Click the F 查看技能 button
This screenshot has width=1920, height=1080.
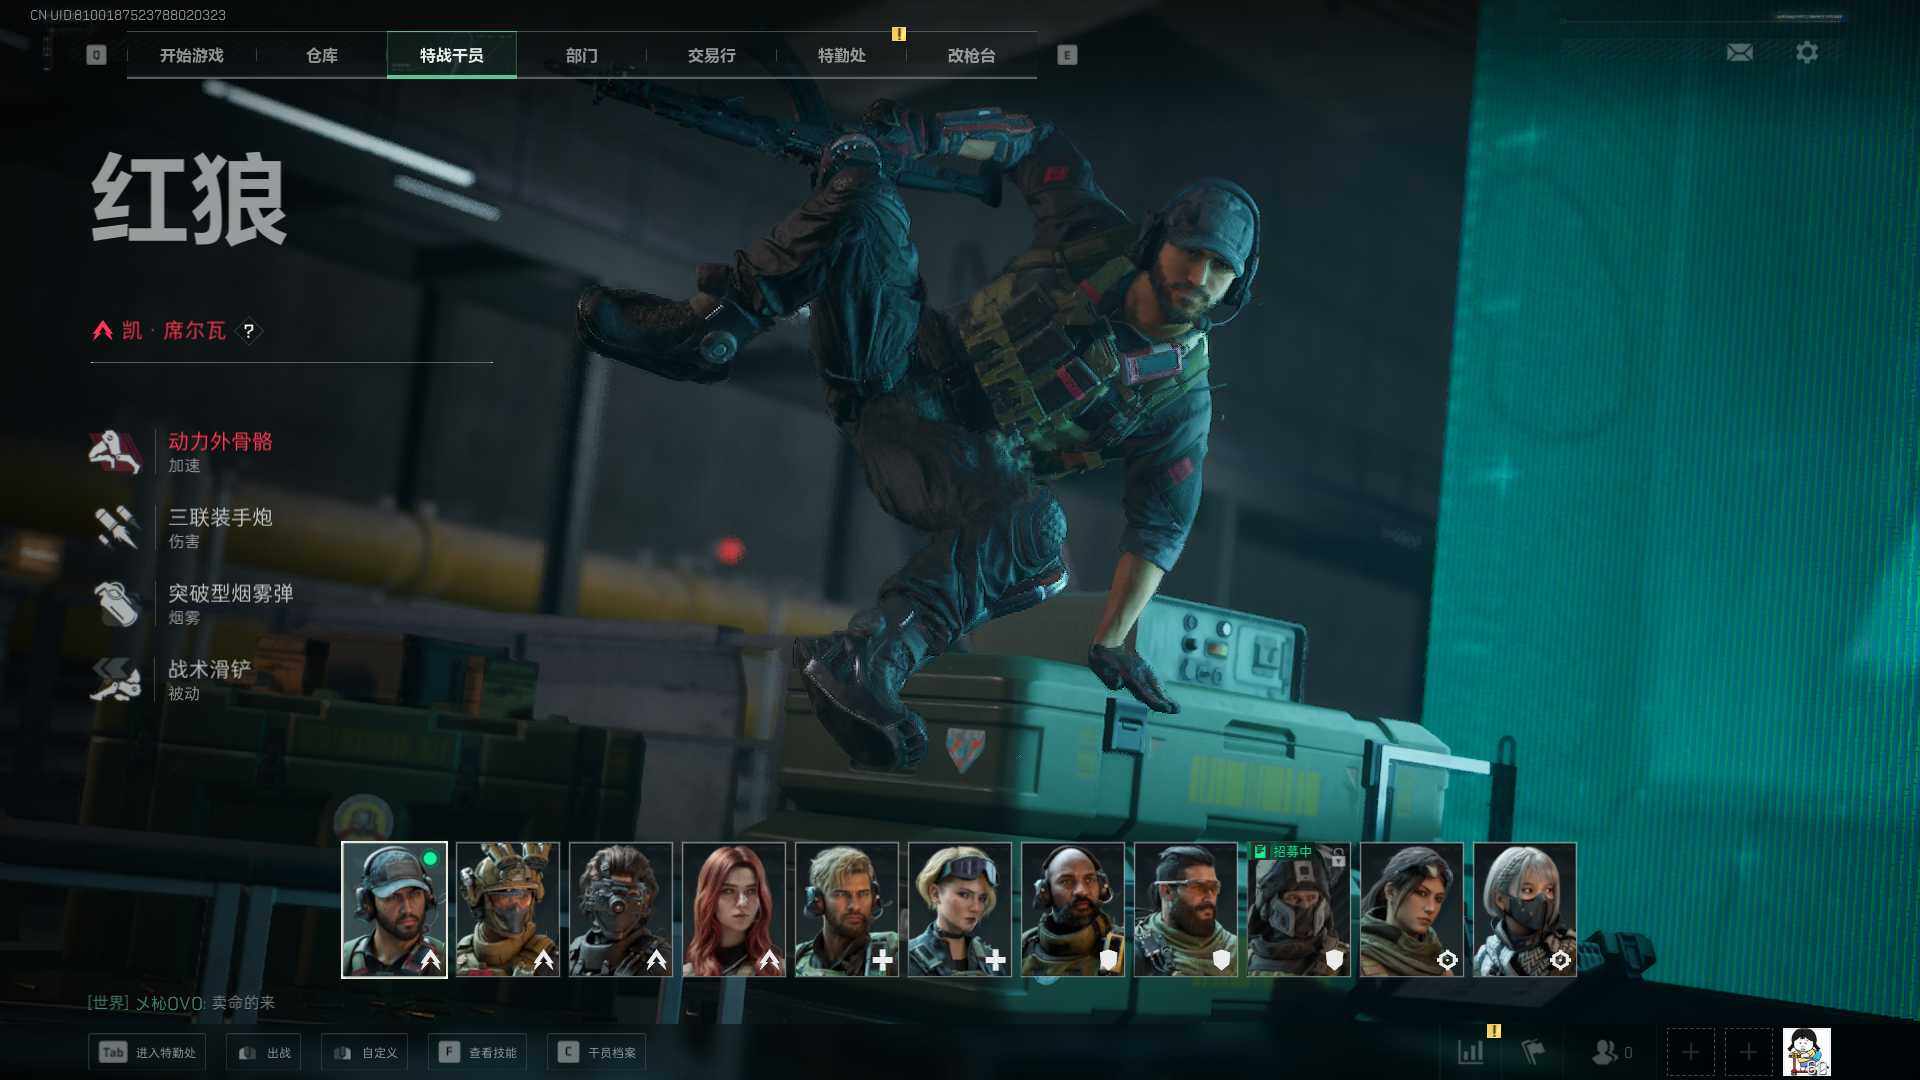point(478,1052)
